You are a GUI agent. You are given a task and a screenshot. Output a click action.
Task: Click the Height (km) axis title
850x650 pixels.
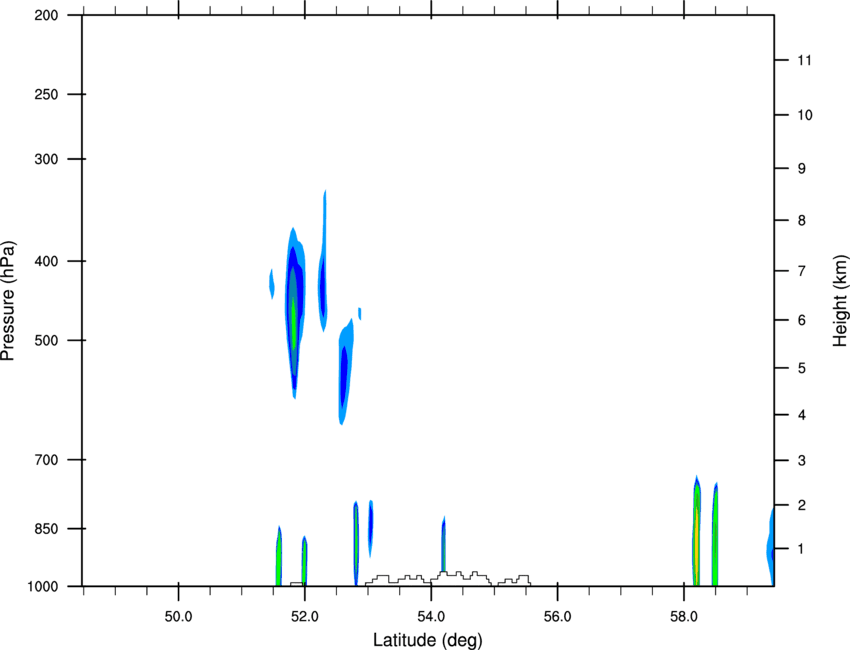(x=840, y=301)
